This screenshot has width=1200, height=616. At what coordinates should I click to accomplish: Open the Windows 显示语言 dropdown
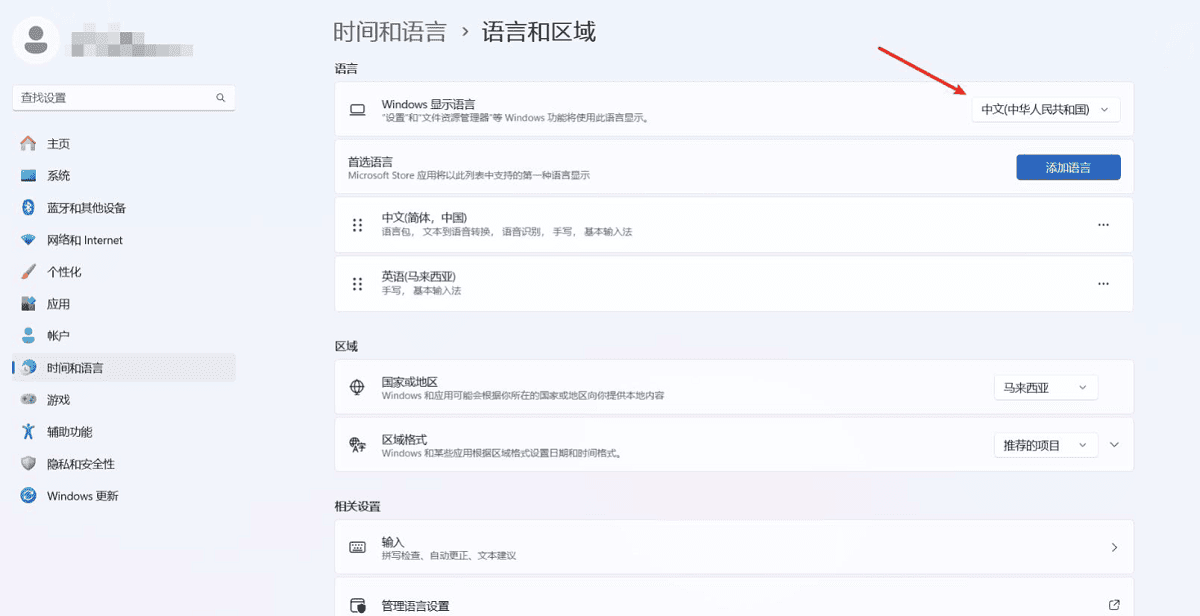pyautogui.click(x=1046, y=110)
